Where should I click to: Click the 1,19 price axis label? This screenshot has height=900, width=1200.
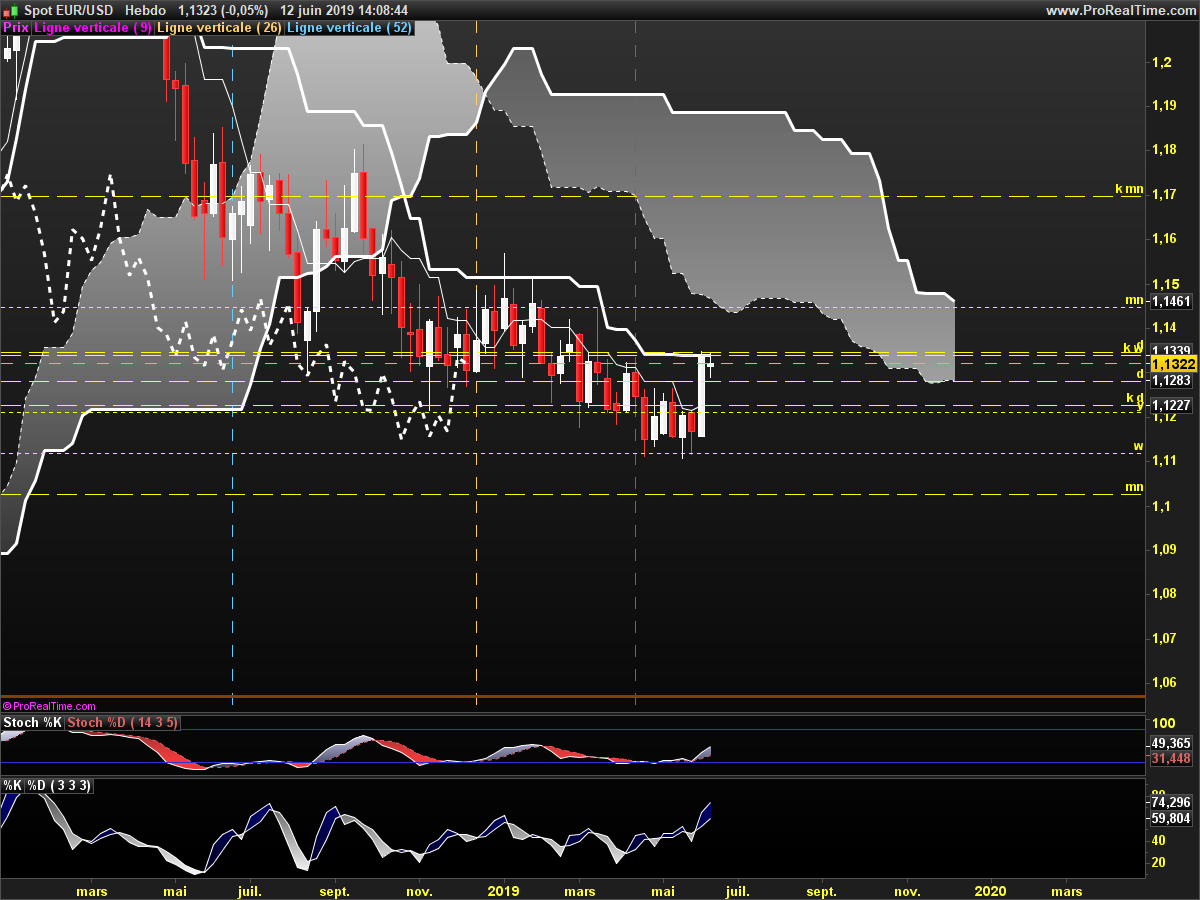(x=1164, y=106)
